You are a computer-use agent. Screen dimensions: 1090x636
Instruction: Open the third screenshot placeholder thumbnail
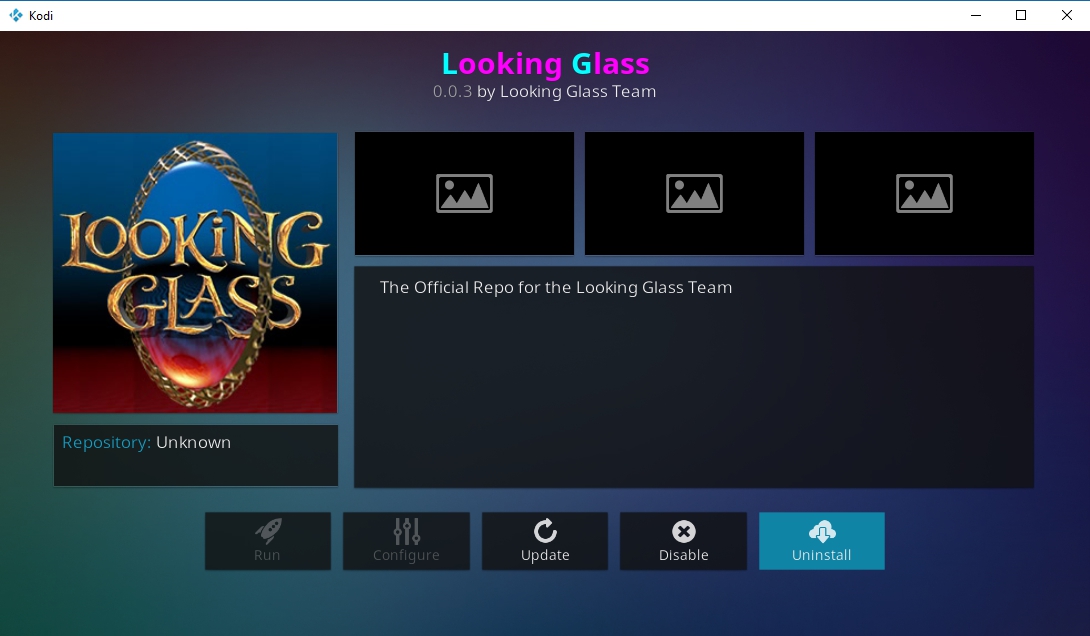[925, 193]
